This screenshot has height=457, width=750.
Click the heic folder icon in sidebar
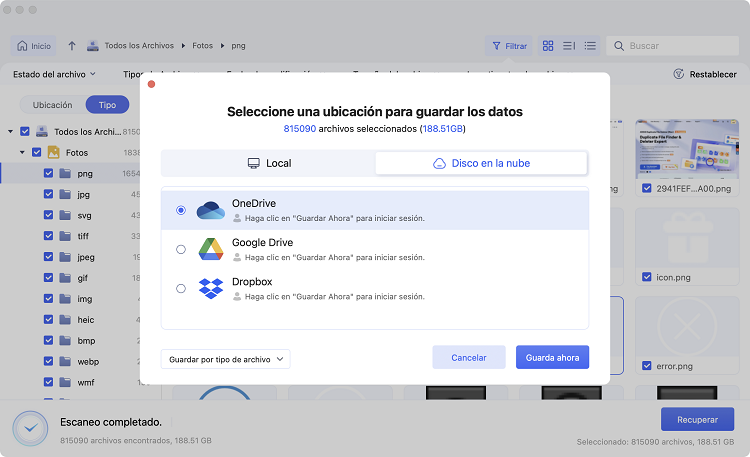click(x=65, y=320)
